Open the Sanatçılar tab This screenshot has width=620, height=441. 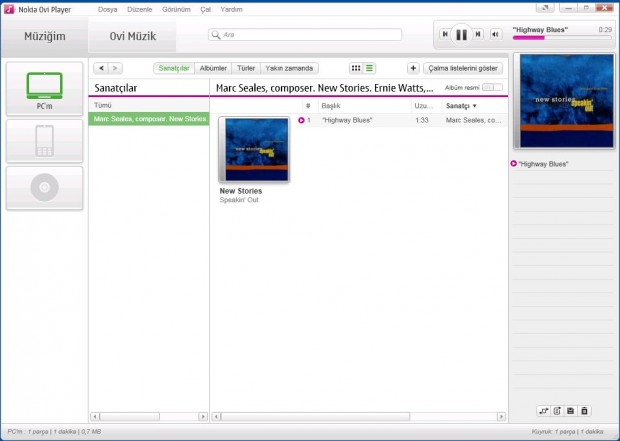(174, 68)
